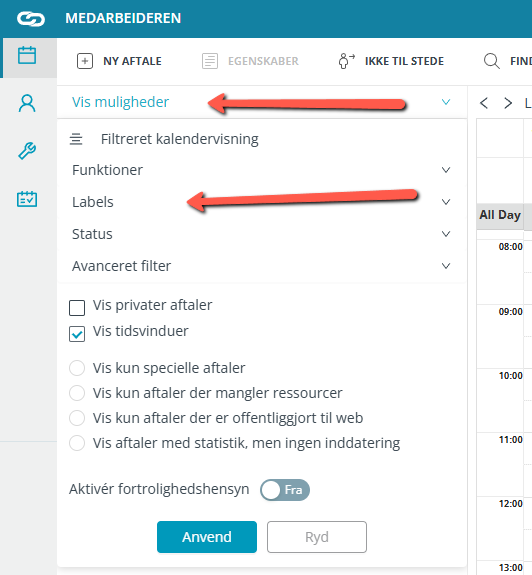Select Vis kun aftaler der mangler ressourcer

77,393
